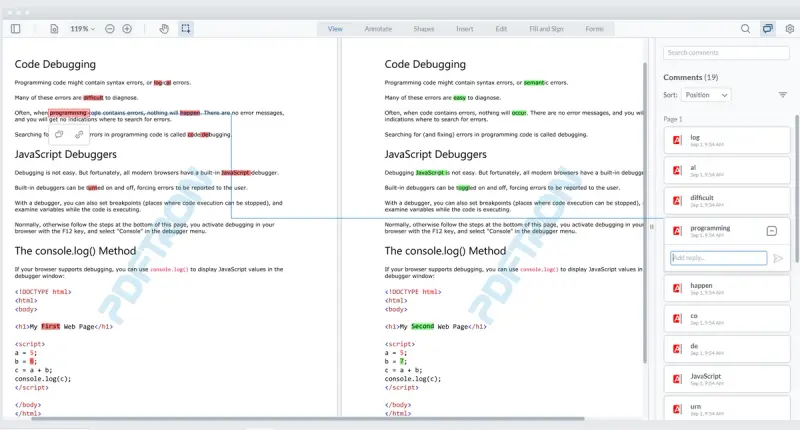Click the green highlighted word 'occur'

coord(519,113)
